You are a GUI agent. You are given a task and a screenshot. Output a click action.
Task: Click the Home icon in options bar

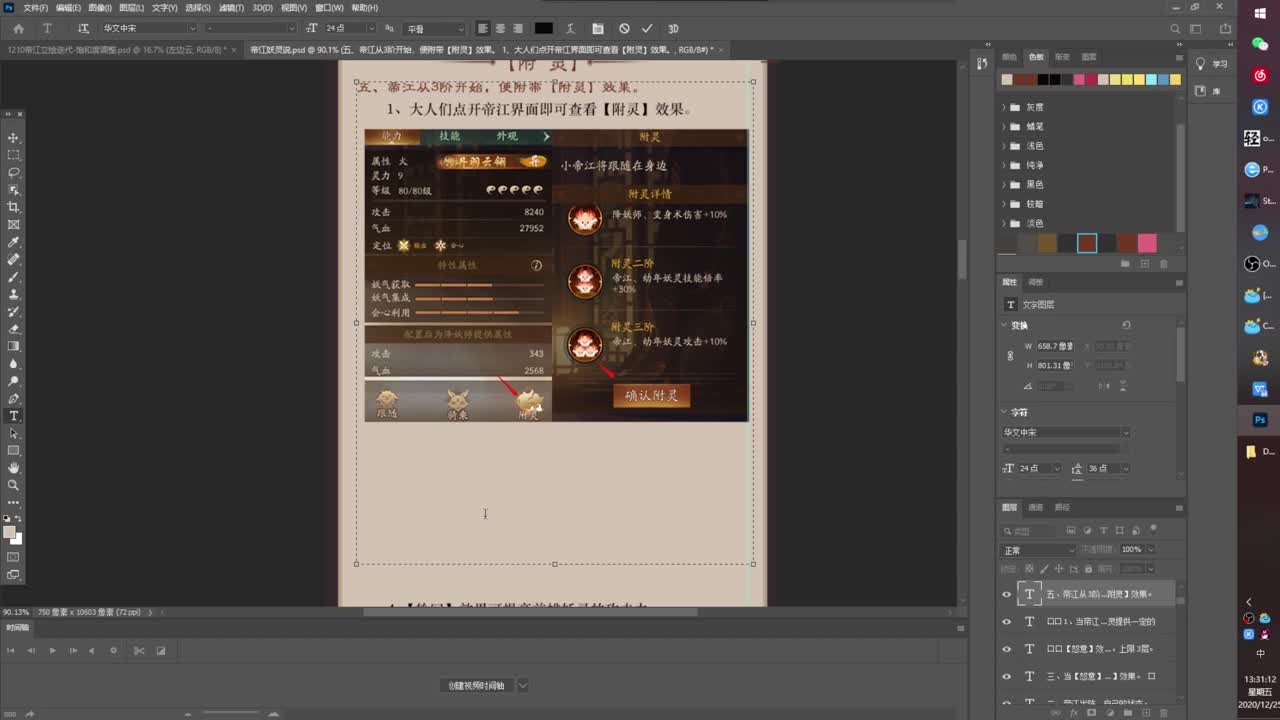pos(18,28)
